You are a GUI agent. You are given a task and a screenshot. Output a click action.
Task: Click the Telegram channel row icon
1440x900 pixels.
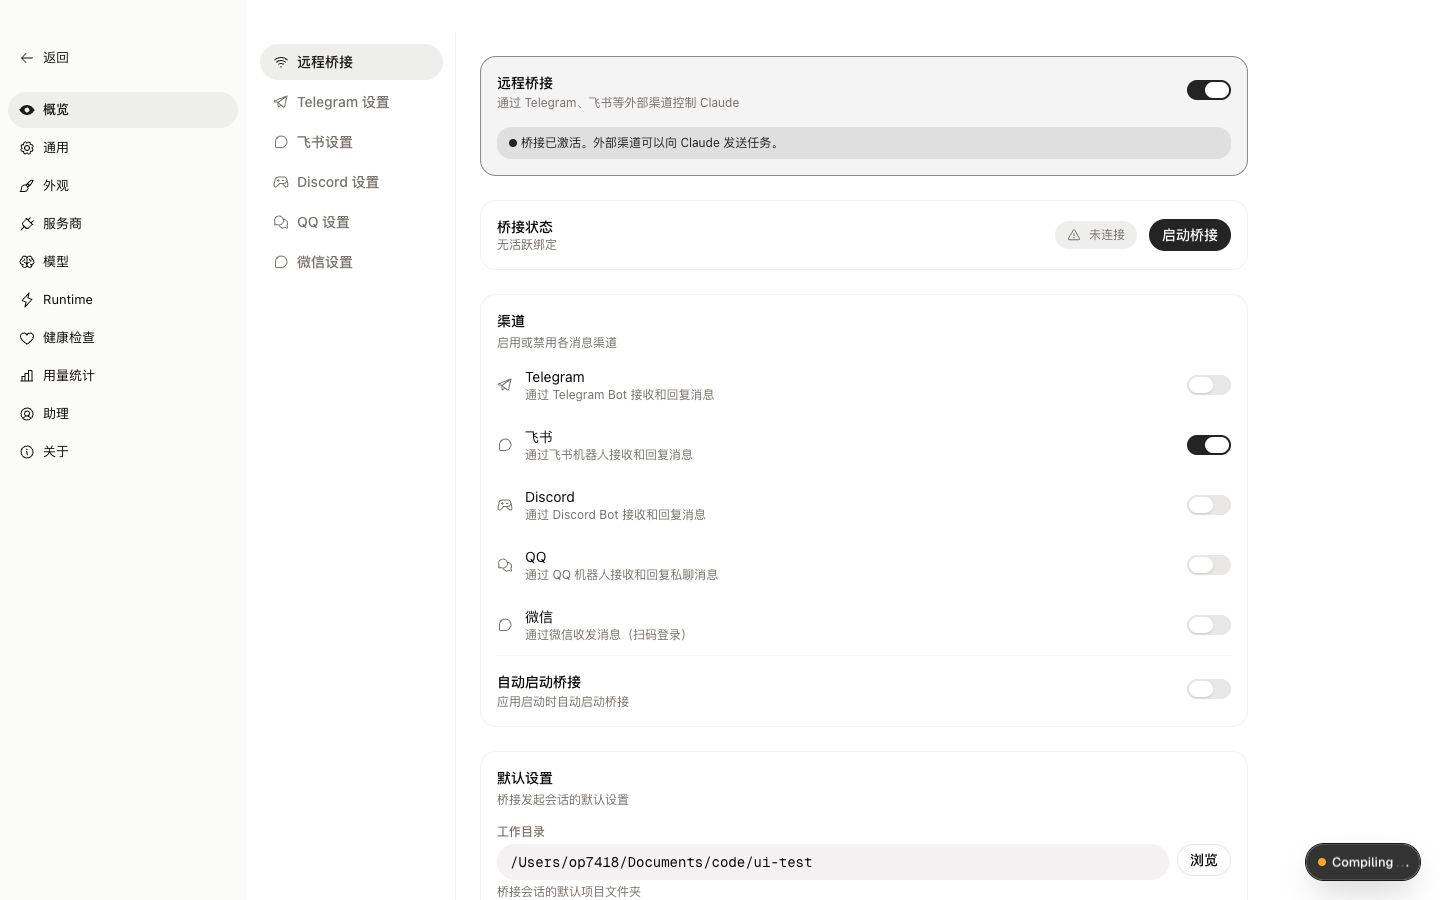tap(505, 385)
